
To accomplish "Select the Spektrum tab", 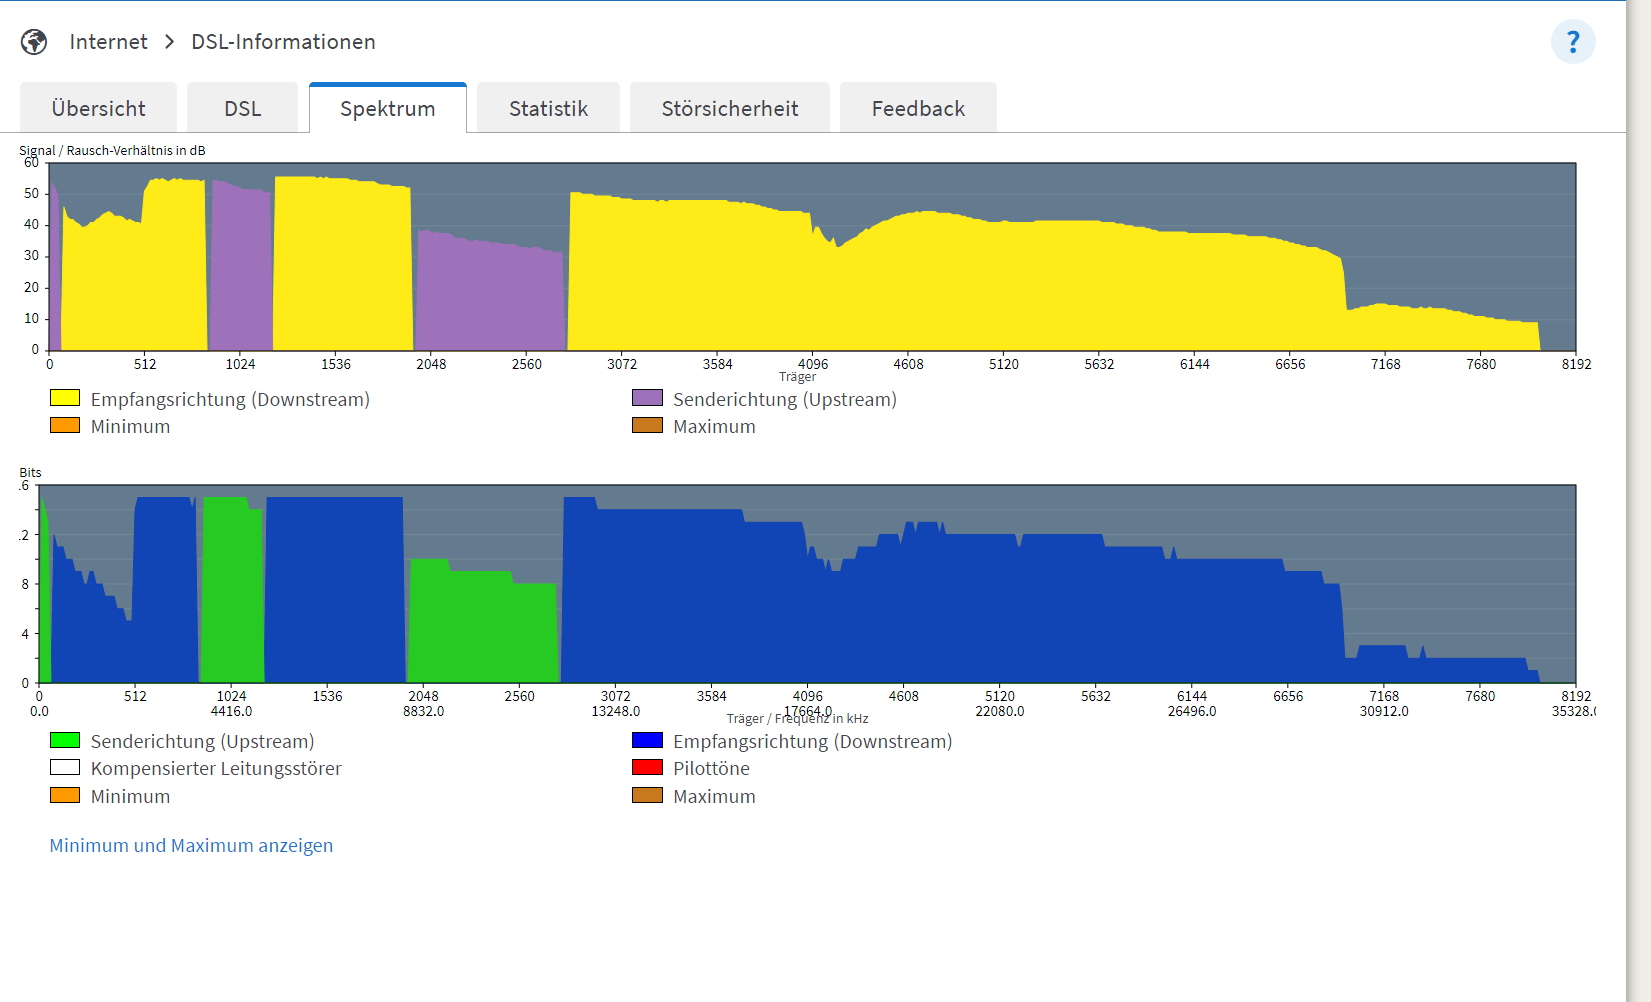I will pyautogui.click(x=388, y=108).
